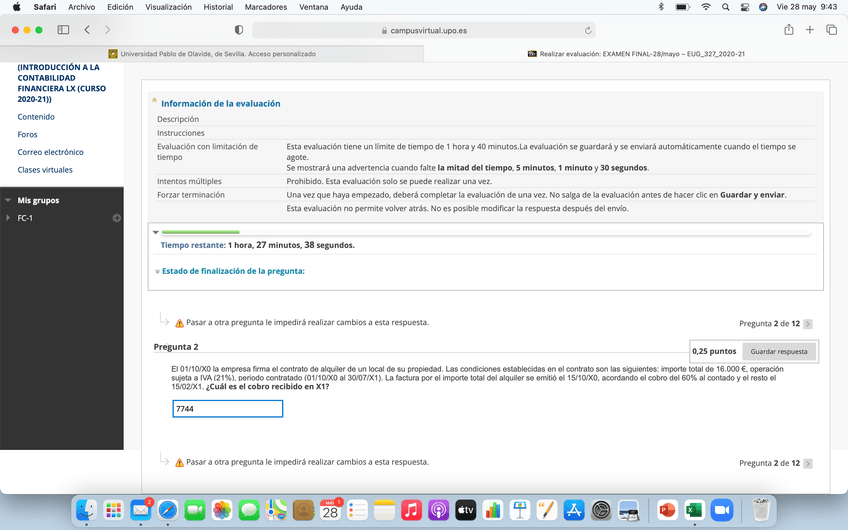Go to next question with bottom arrow

point(808,463)
